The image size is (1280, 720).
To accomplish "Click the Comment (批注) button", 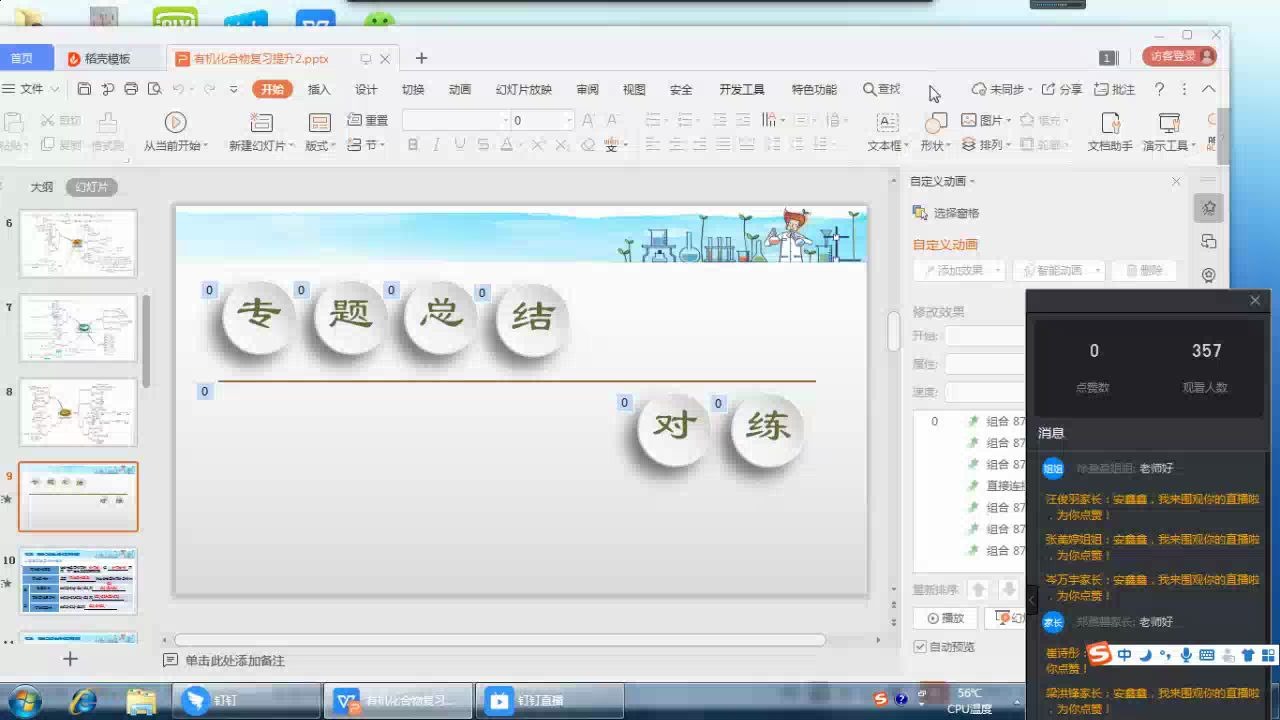I will click(1115, 89).
